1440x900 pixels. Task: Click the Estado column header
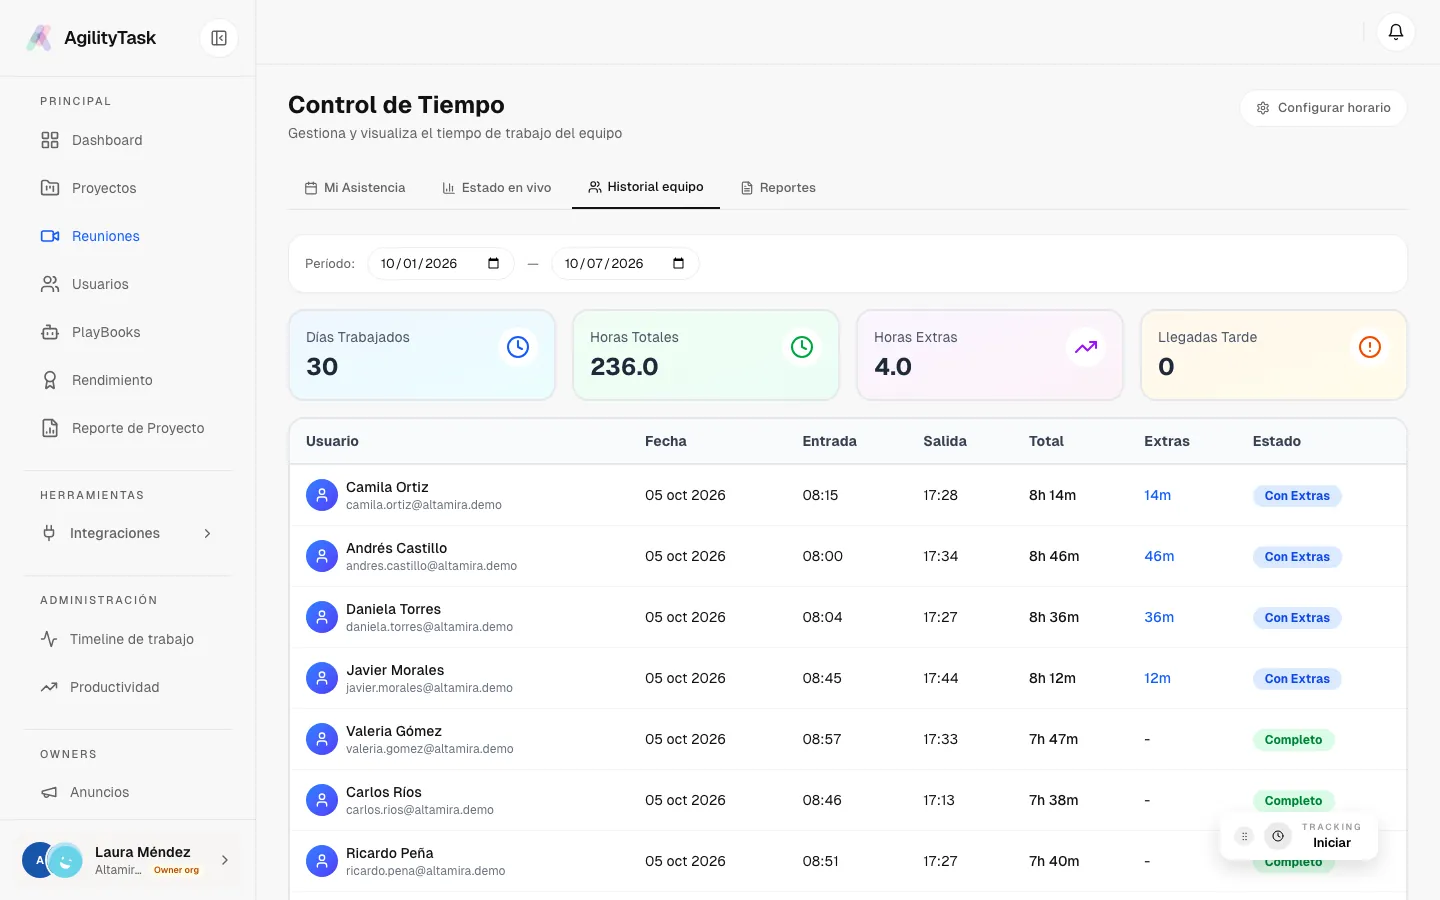coord(1277,441)
